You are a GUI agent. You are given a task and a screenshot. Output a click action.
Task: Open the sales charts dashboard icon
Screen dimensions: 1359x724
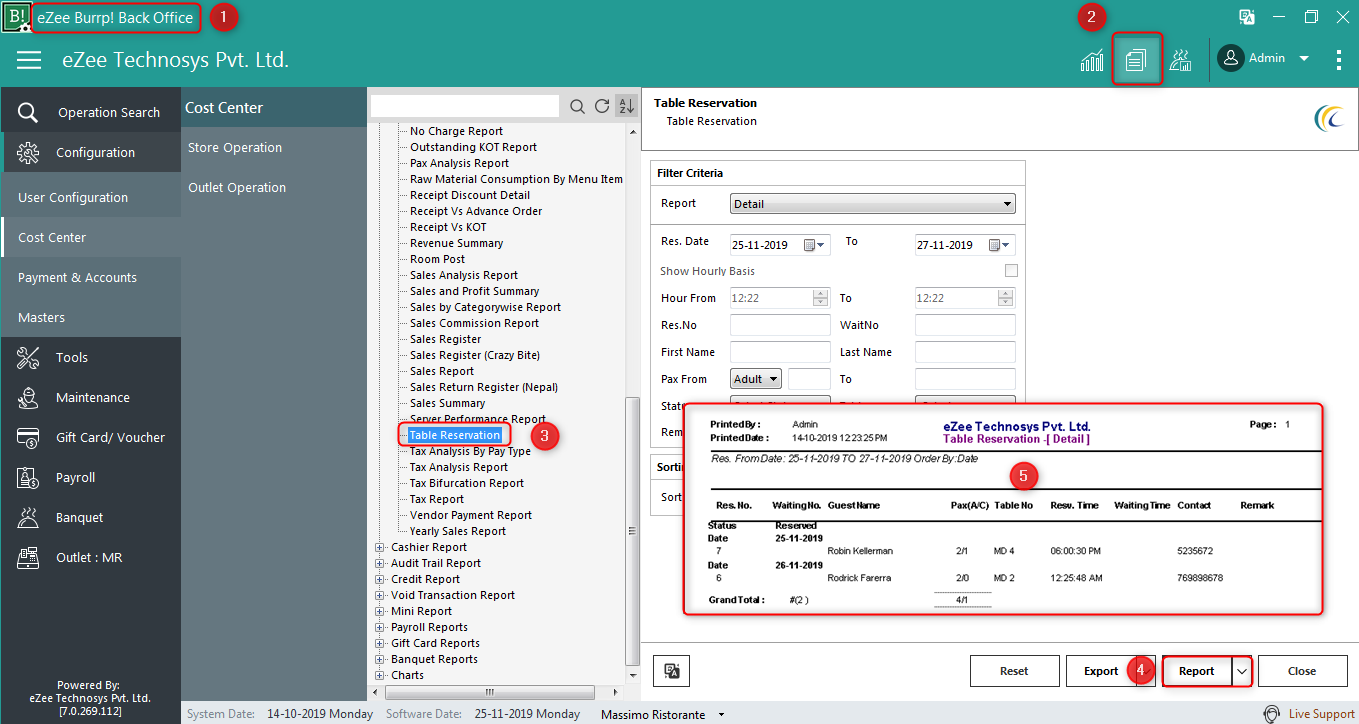1092,60
